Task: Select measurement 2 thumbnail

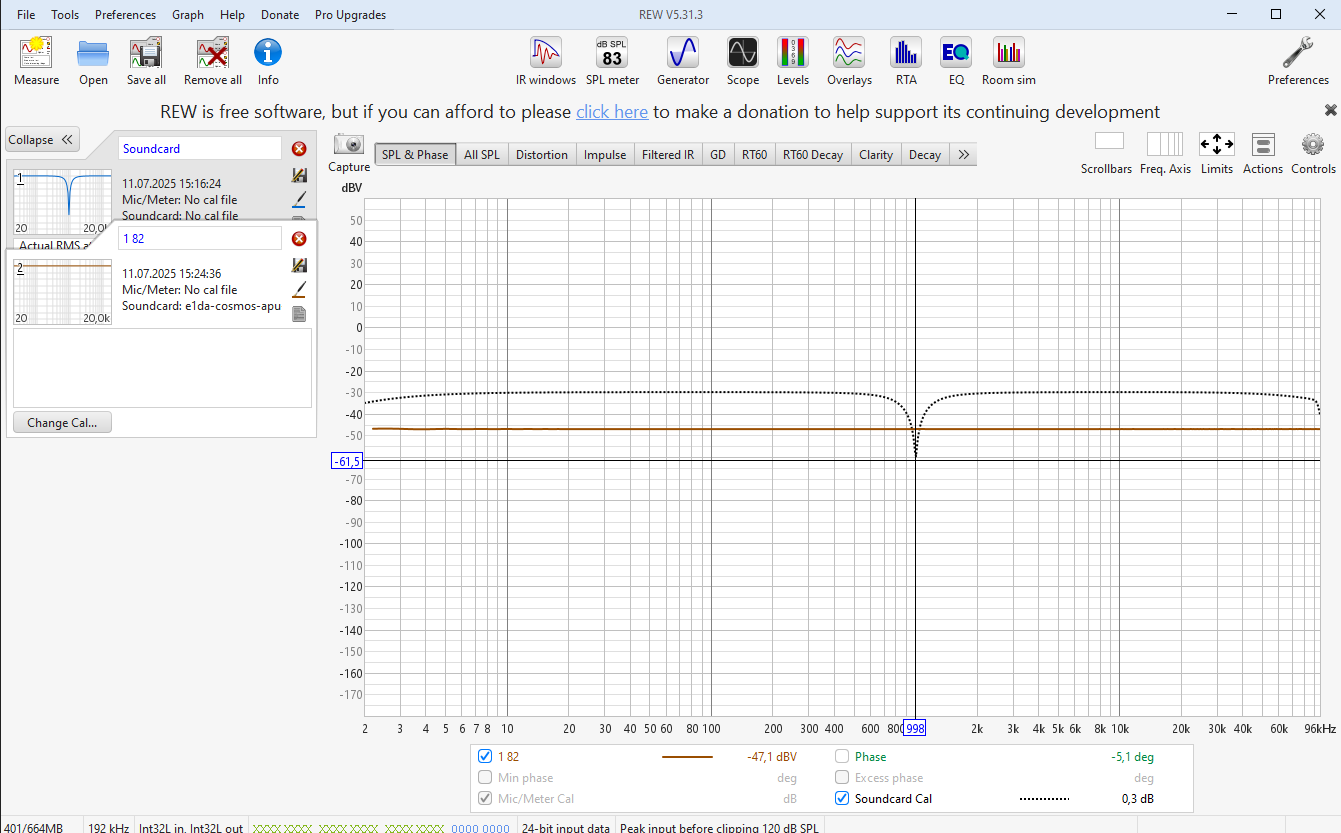Action: click(x=62, y=291)
